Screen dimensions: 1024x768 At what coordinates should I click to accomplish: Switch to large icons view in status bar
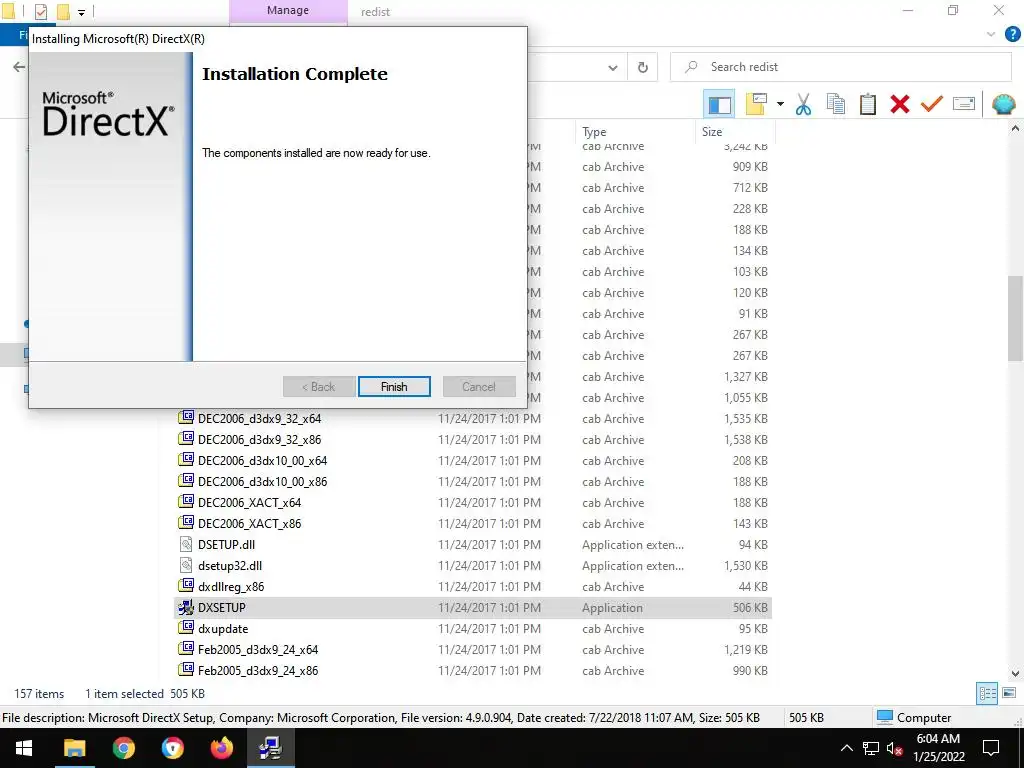[x=1009, y=694]
